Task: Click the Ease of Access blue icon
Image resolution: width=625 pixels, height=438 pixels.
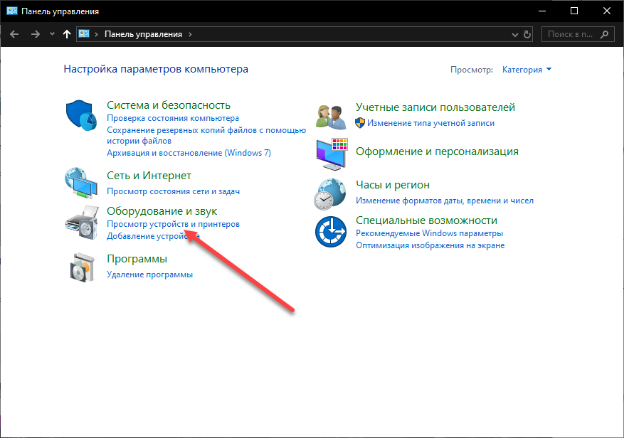Action: (x=330, y=232)
